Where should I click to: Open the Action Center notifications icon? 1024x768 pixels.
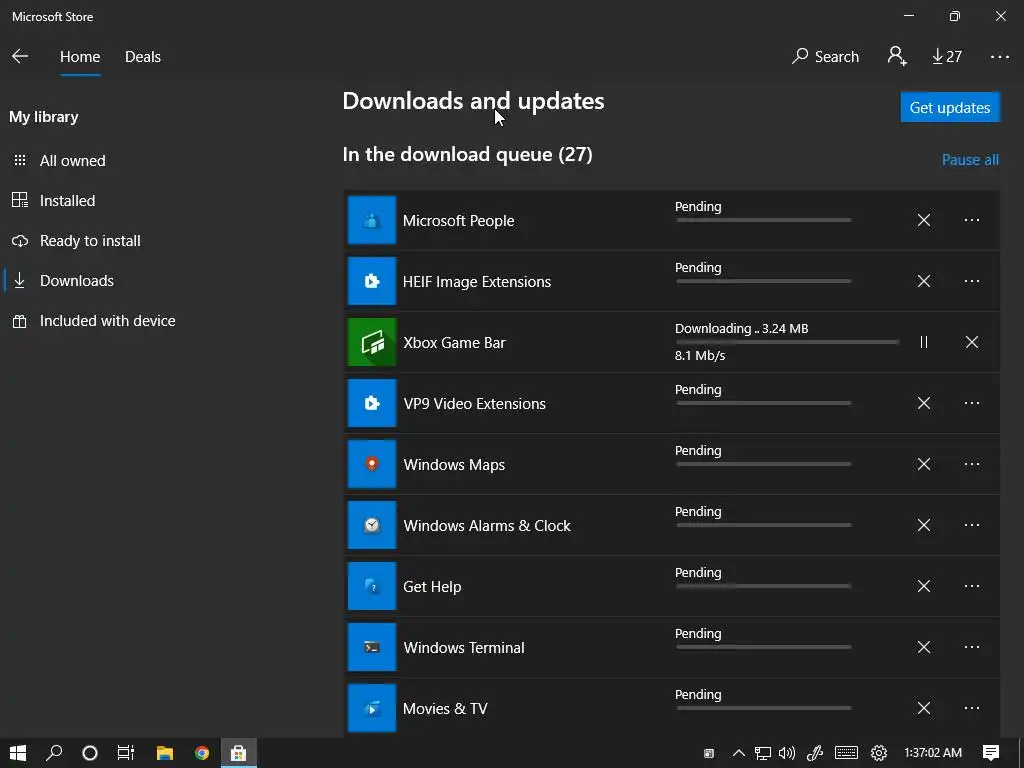(991, 753)
